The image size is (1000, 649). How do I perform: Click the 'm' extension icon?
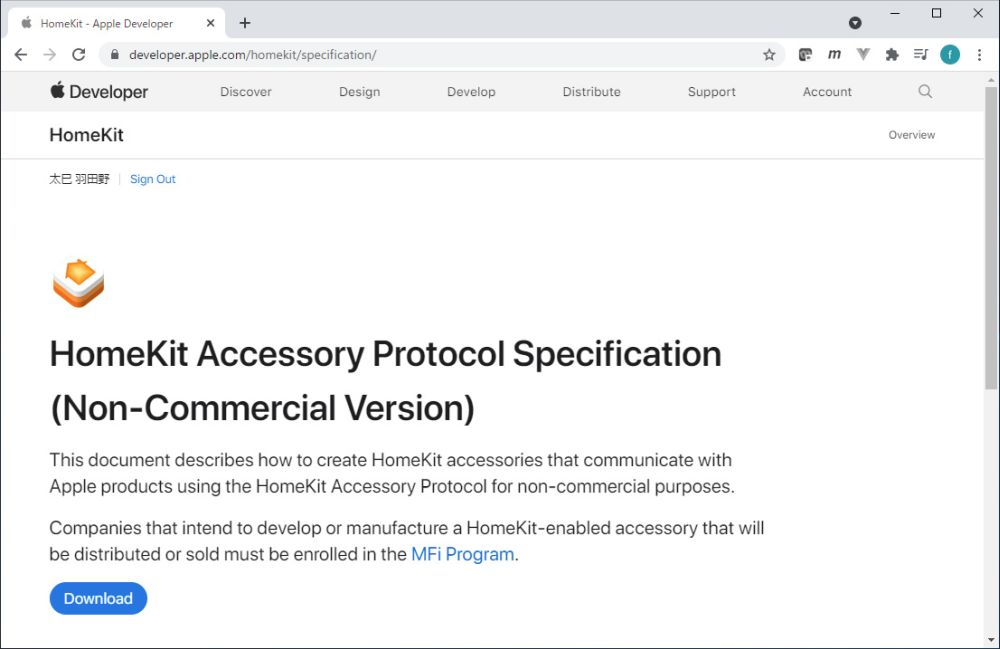(834, 55)
